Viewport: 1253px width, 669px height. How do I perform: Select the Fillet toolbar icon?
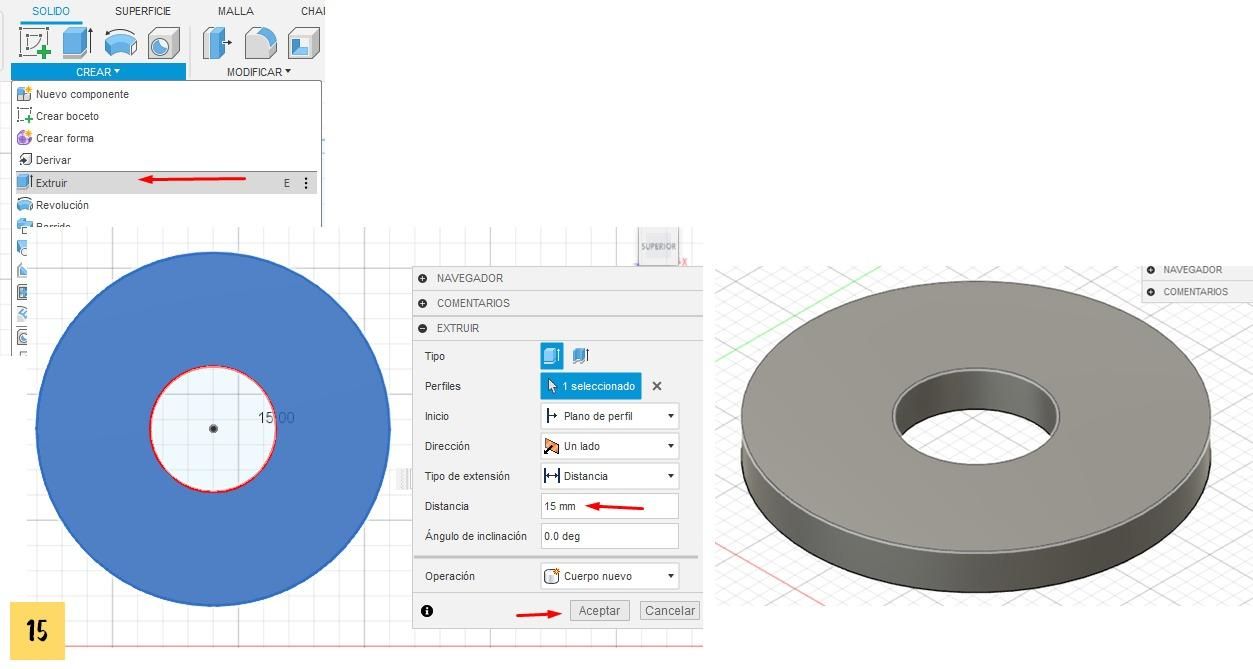point(261,43)
